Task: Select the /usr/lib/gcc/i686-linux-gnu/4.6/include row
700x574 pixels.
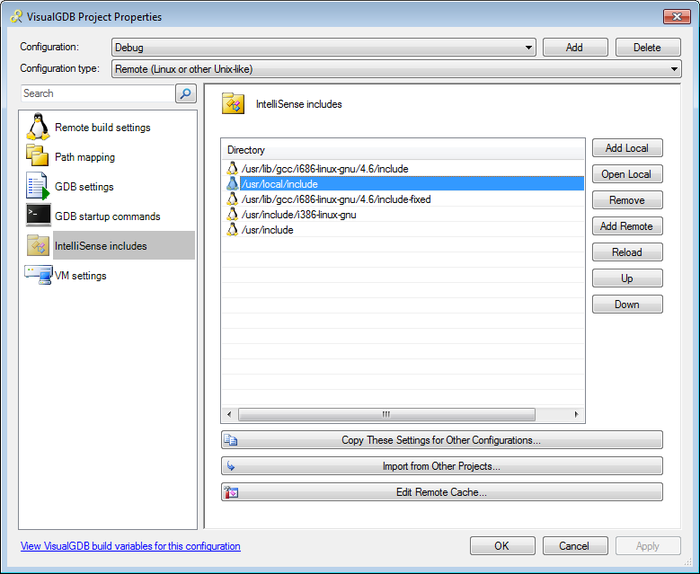Action: point(403,168)
